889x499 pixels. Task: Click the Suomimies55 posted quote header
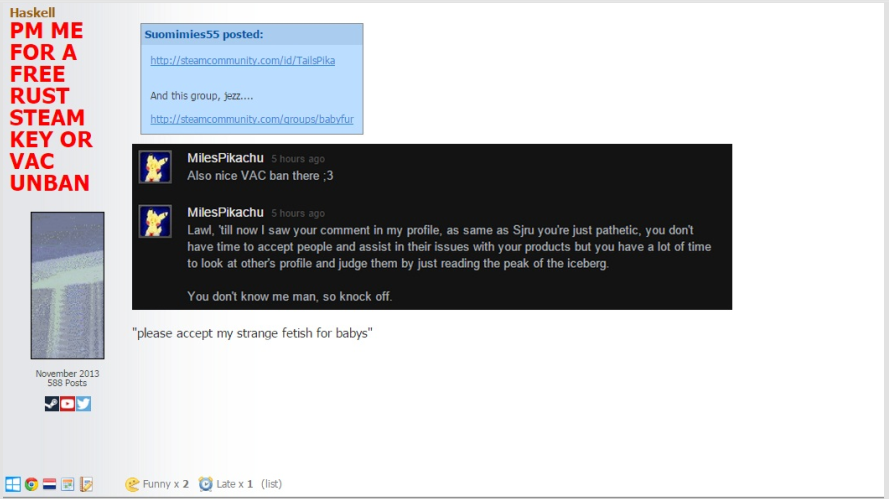(x=252, y=34)
